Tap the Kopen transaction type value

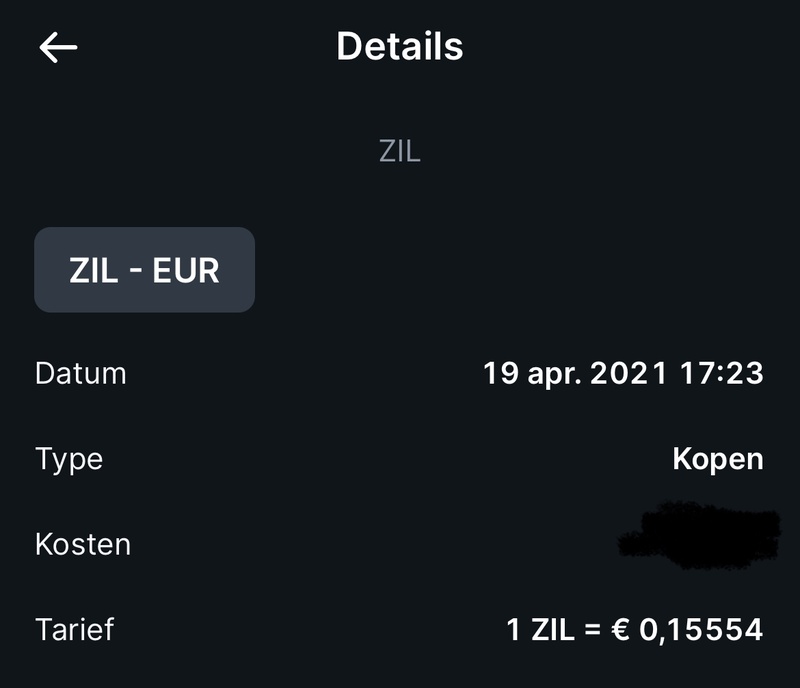[x=718, y=459]
